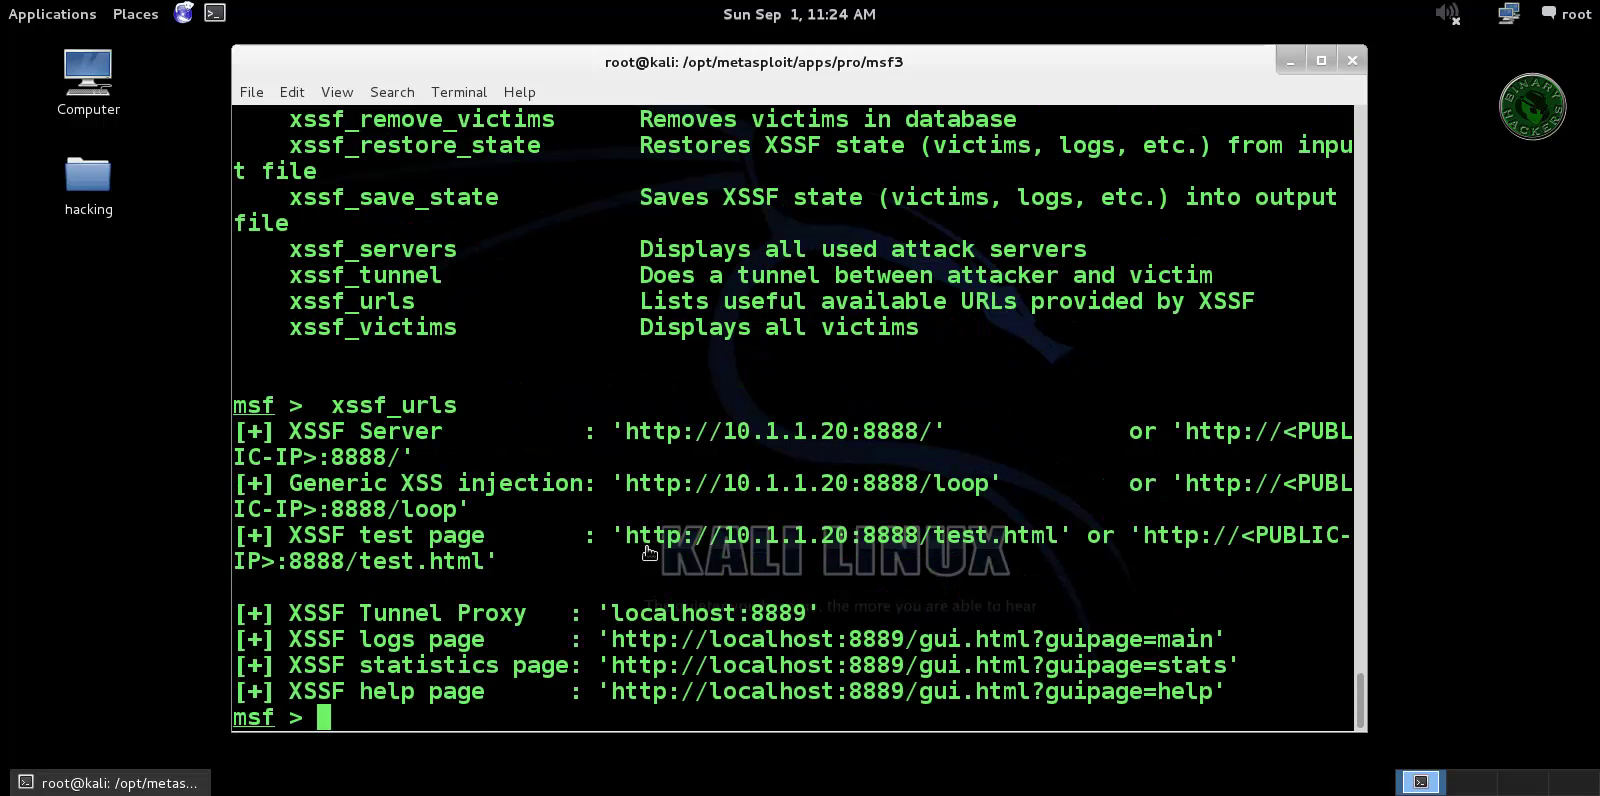Click the date and time clock
1600x796 pixels.
click(799, 14)
